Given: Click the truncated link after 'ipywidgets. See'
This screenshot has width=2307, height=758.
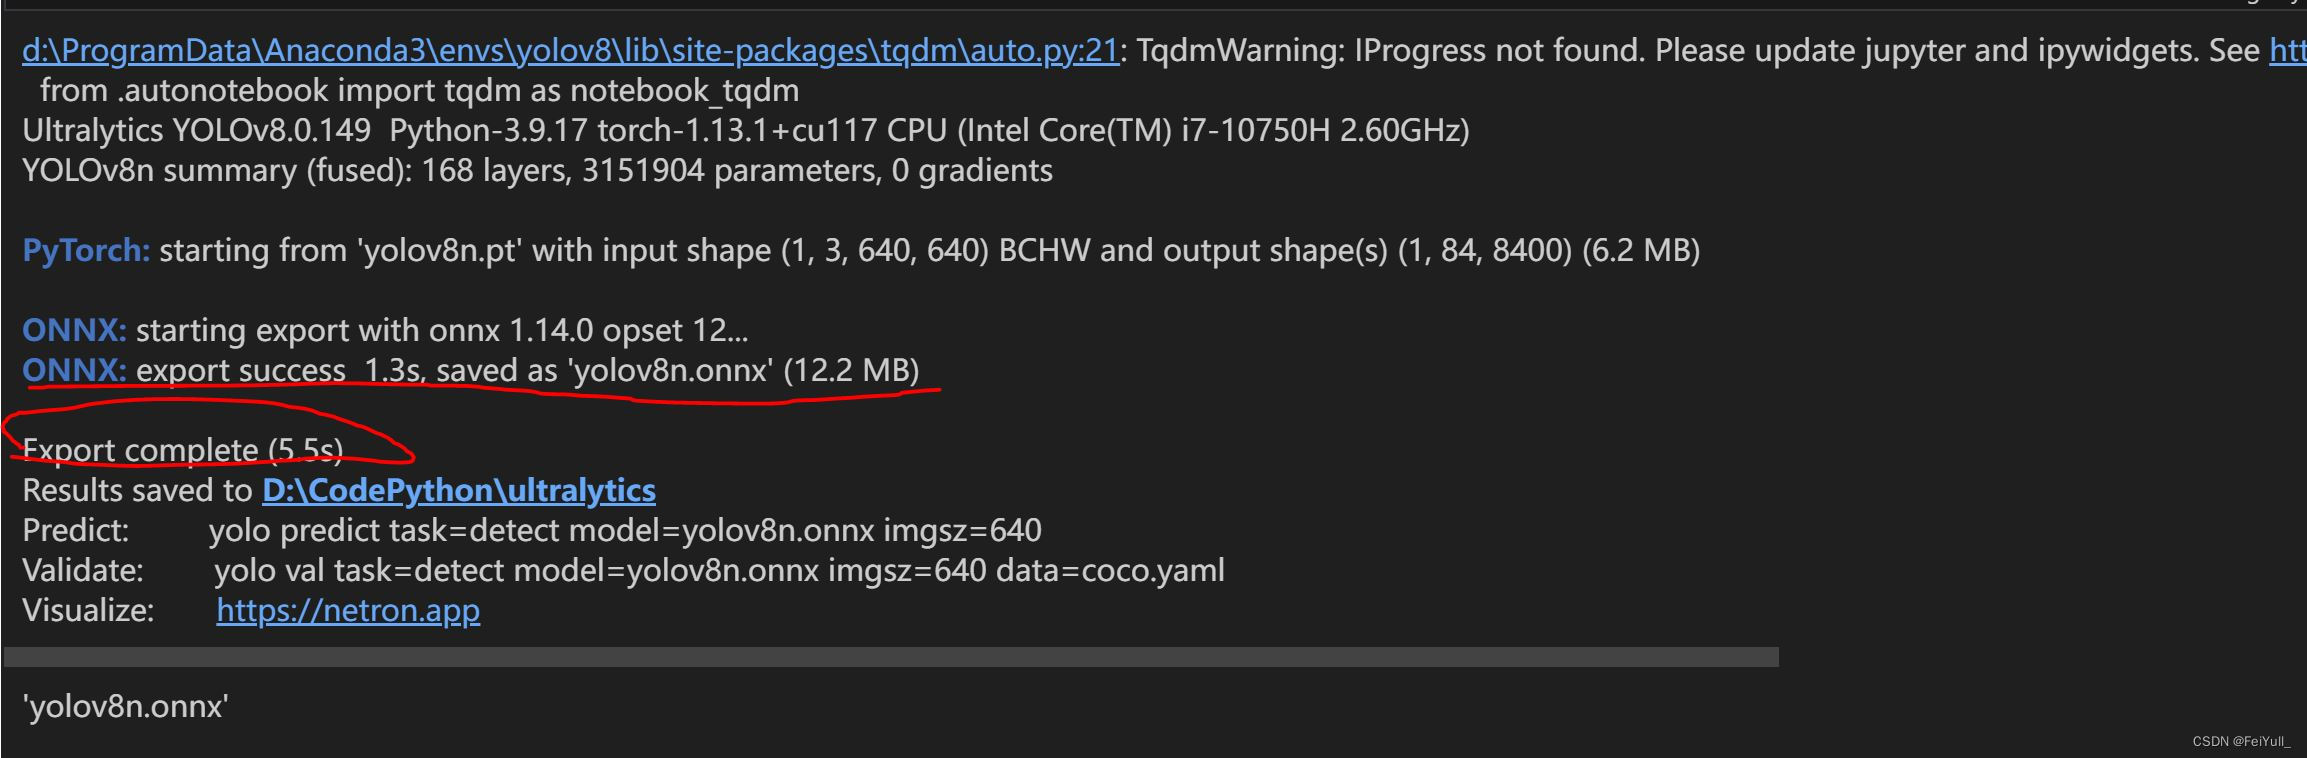Looking at the screenshot, I should coord(2287,50).
